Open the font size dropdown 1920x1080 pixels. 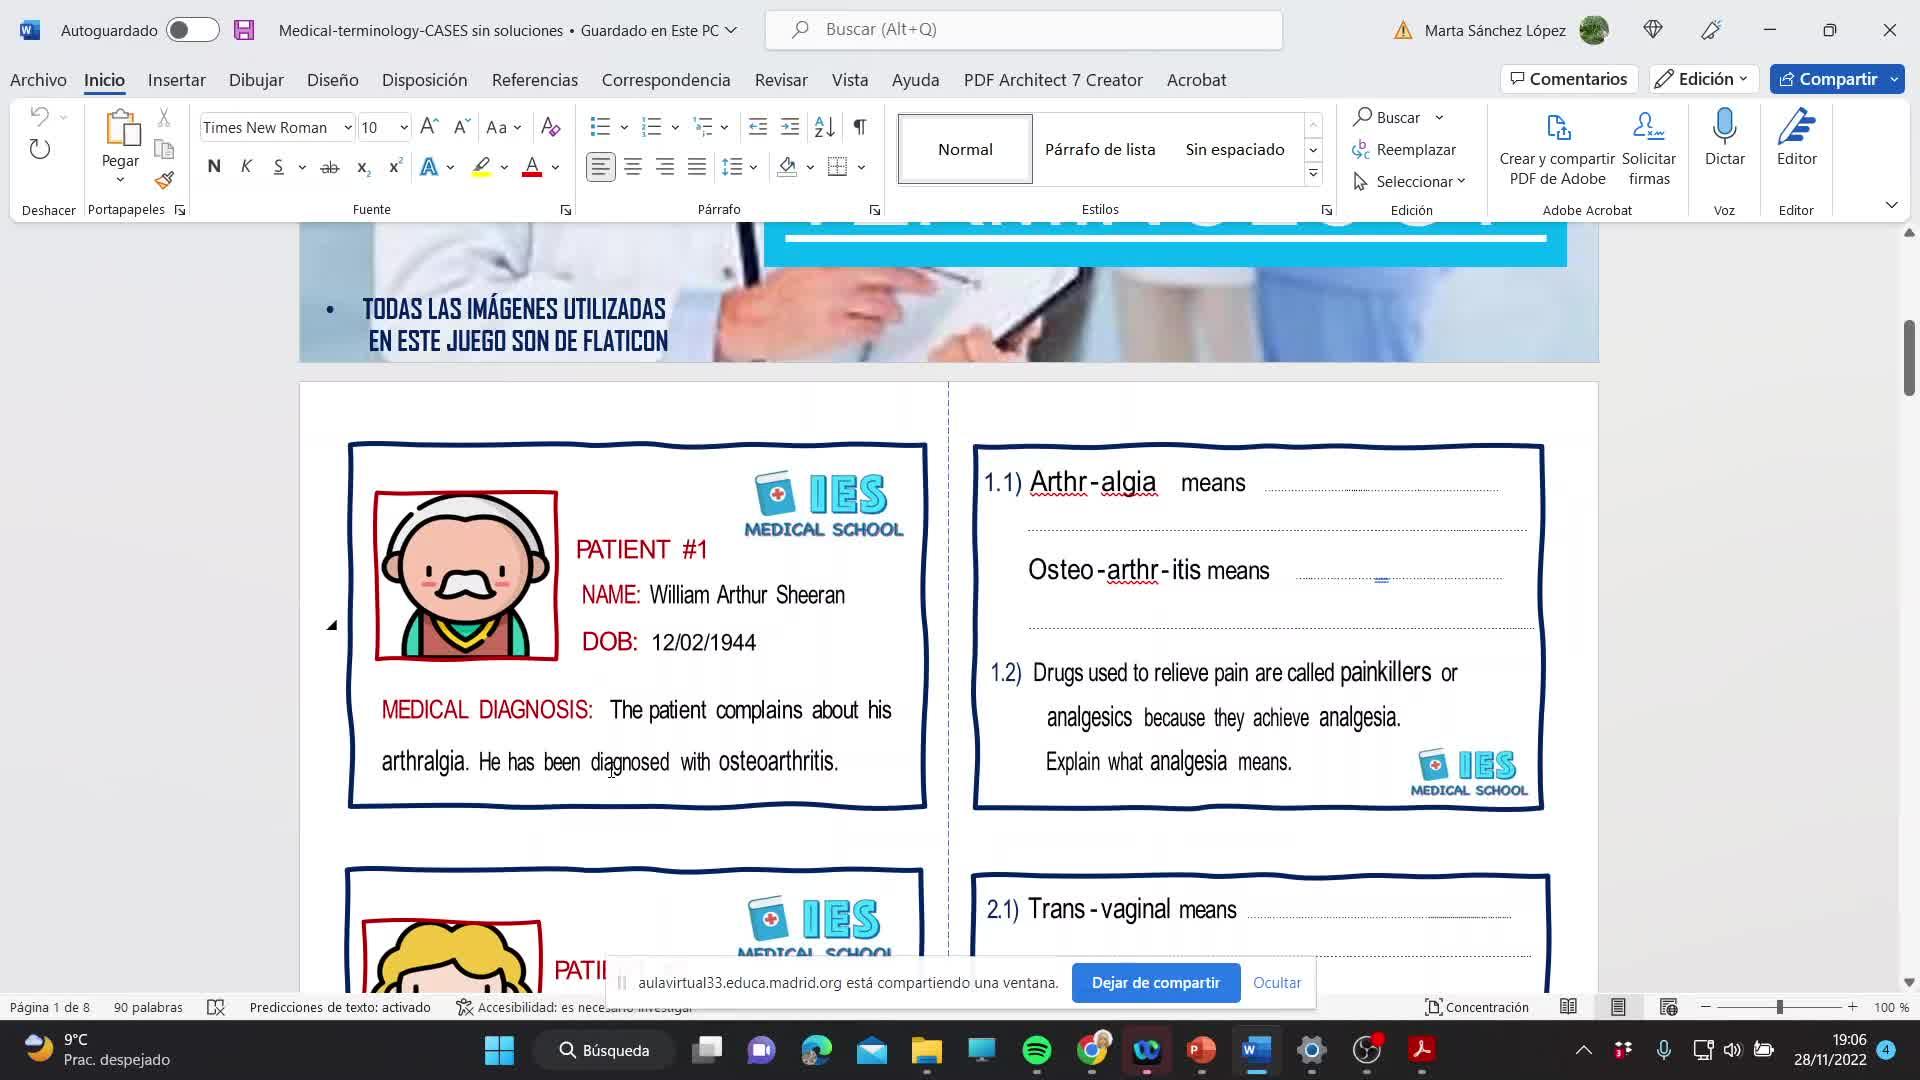coord(403,127)
